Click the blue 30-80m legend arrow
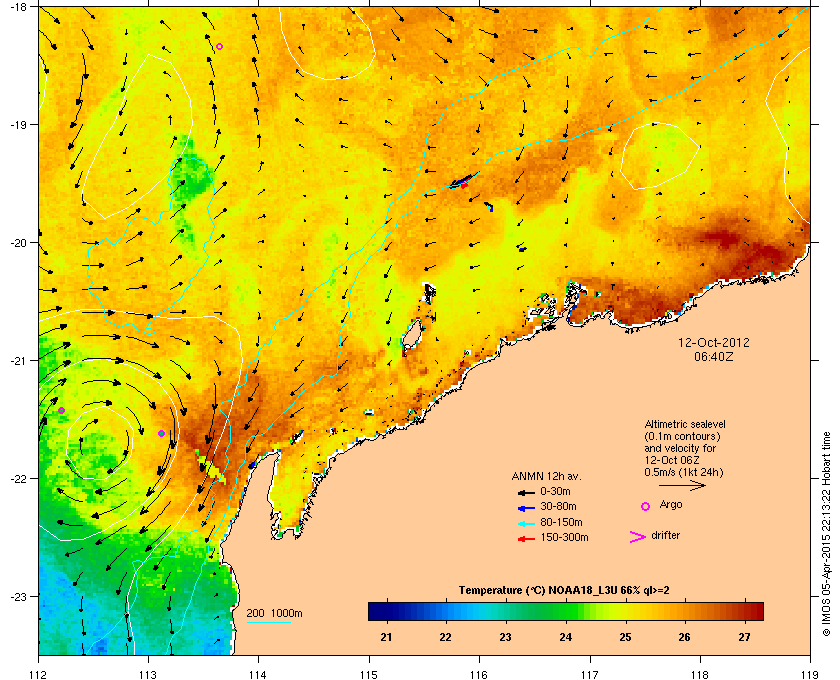The height and width of the screenshot is (680, 840). click(x=526, y=508)
